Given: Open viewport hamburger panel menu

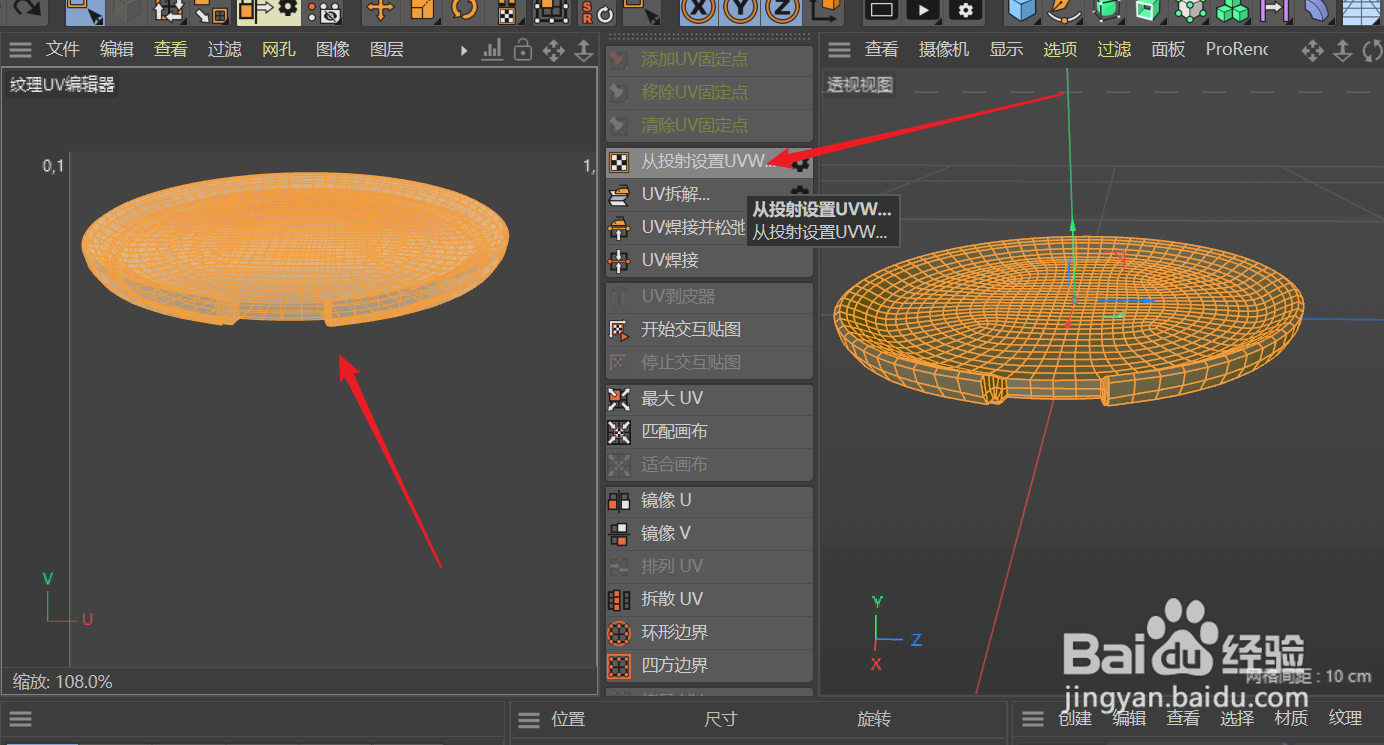Looking at the screenshot, I should point(840,50).
